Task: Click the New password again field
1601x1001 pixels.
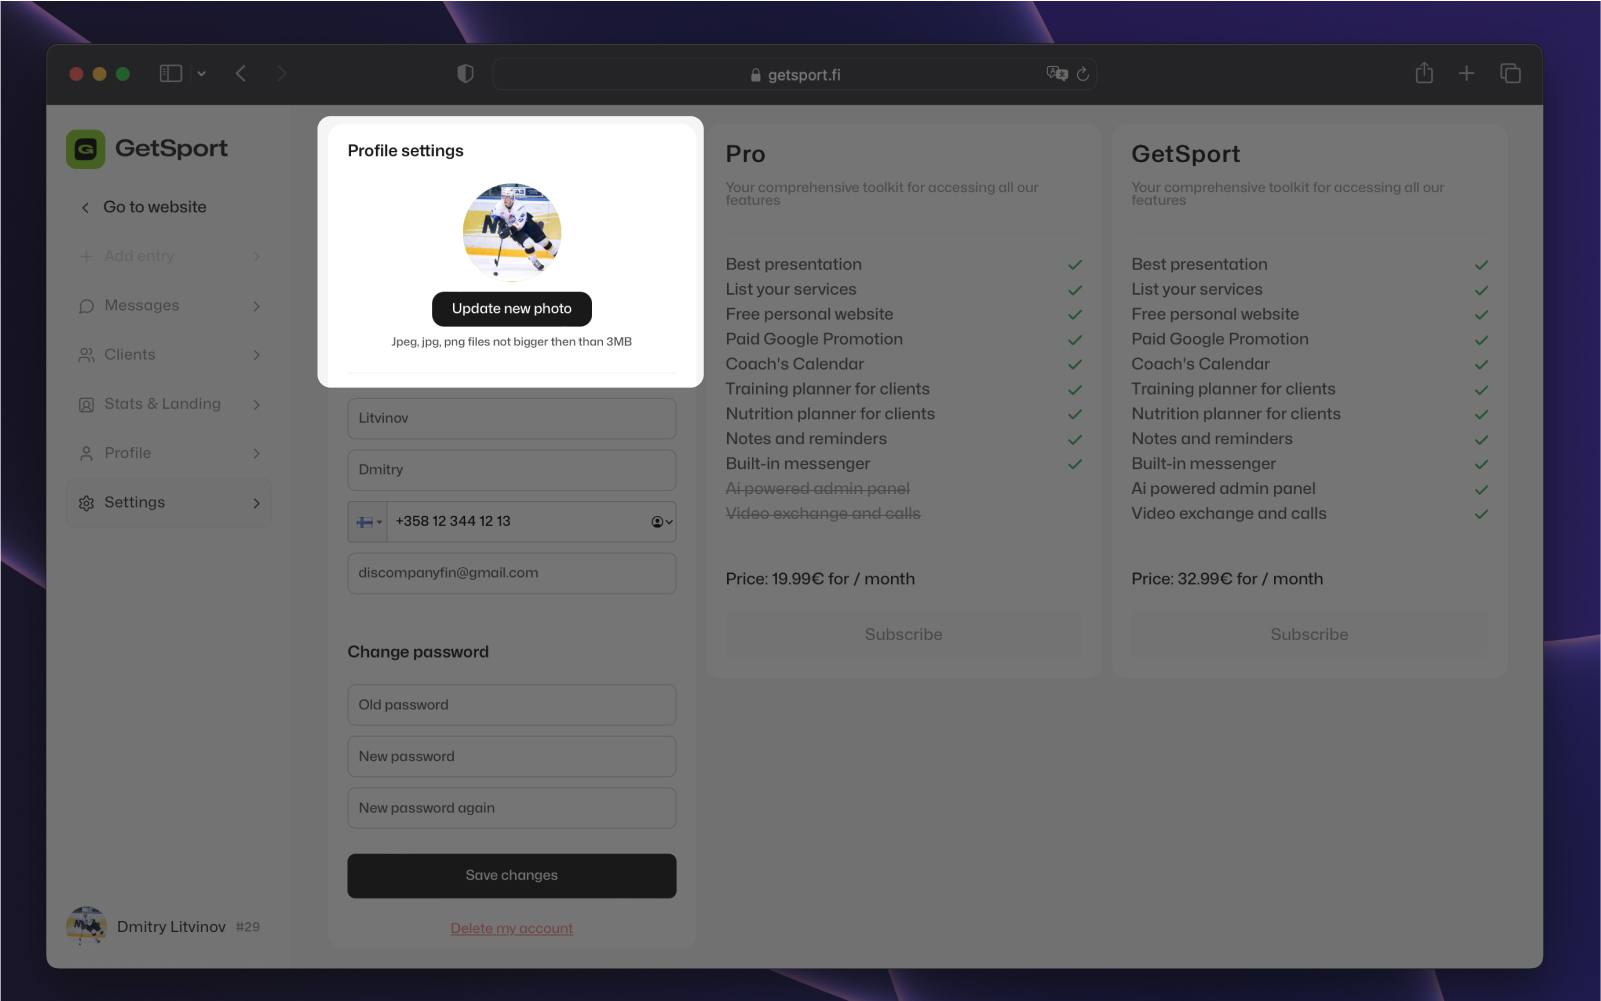Action: 512,808
